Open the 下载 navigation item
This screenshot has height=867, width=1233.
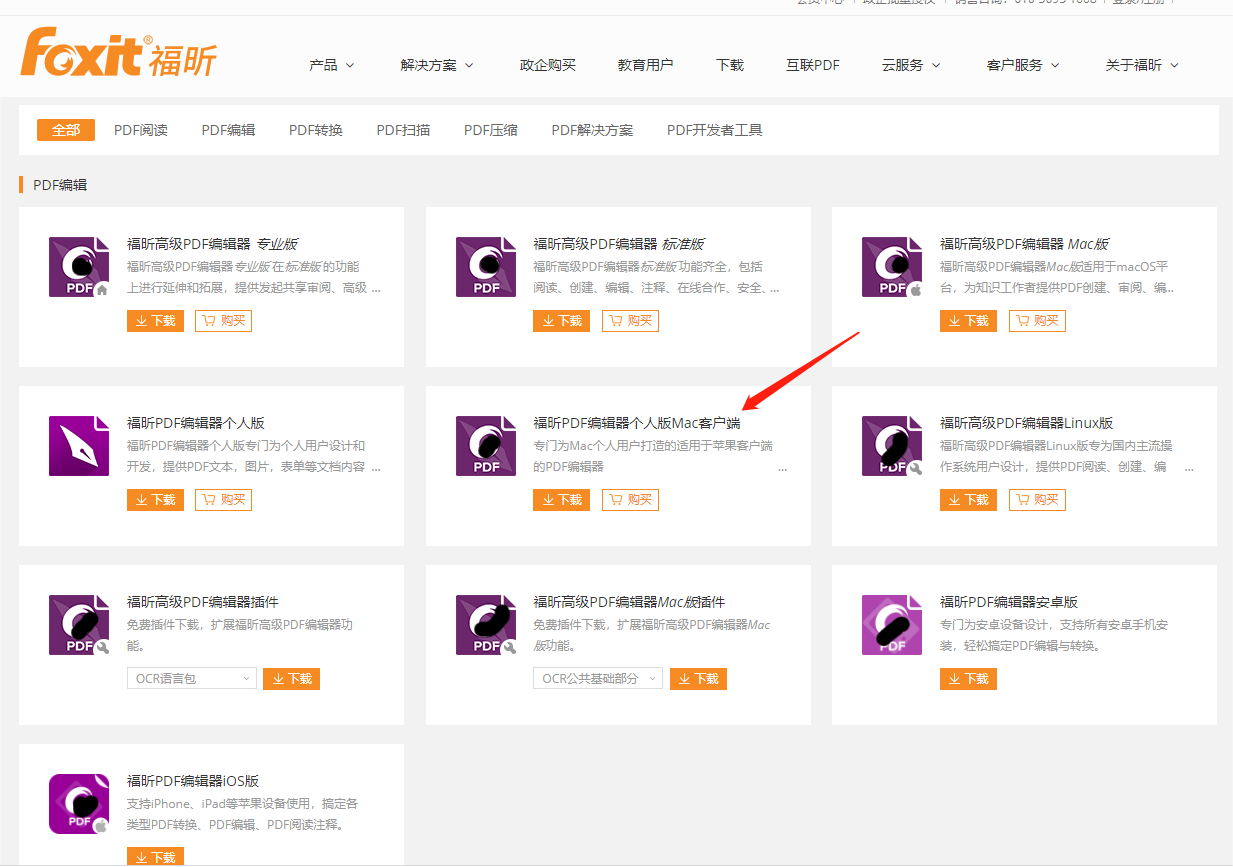[730, 65]
